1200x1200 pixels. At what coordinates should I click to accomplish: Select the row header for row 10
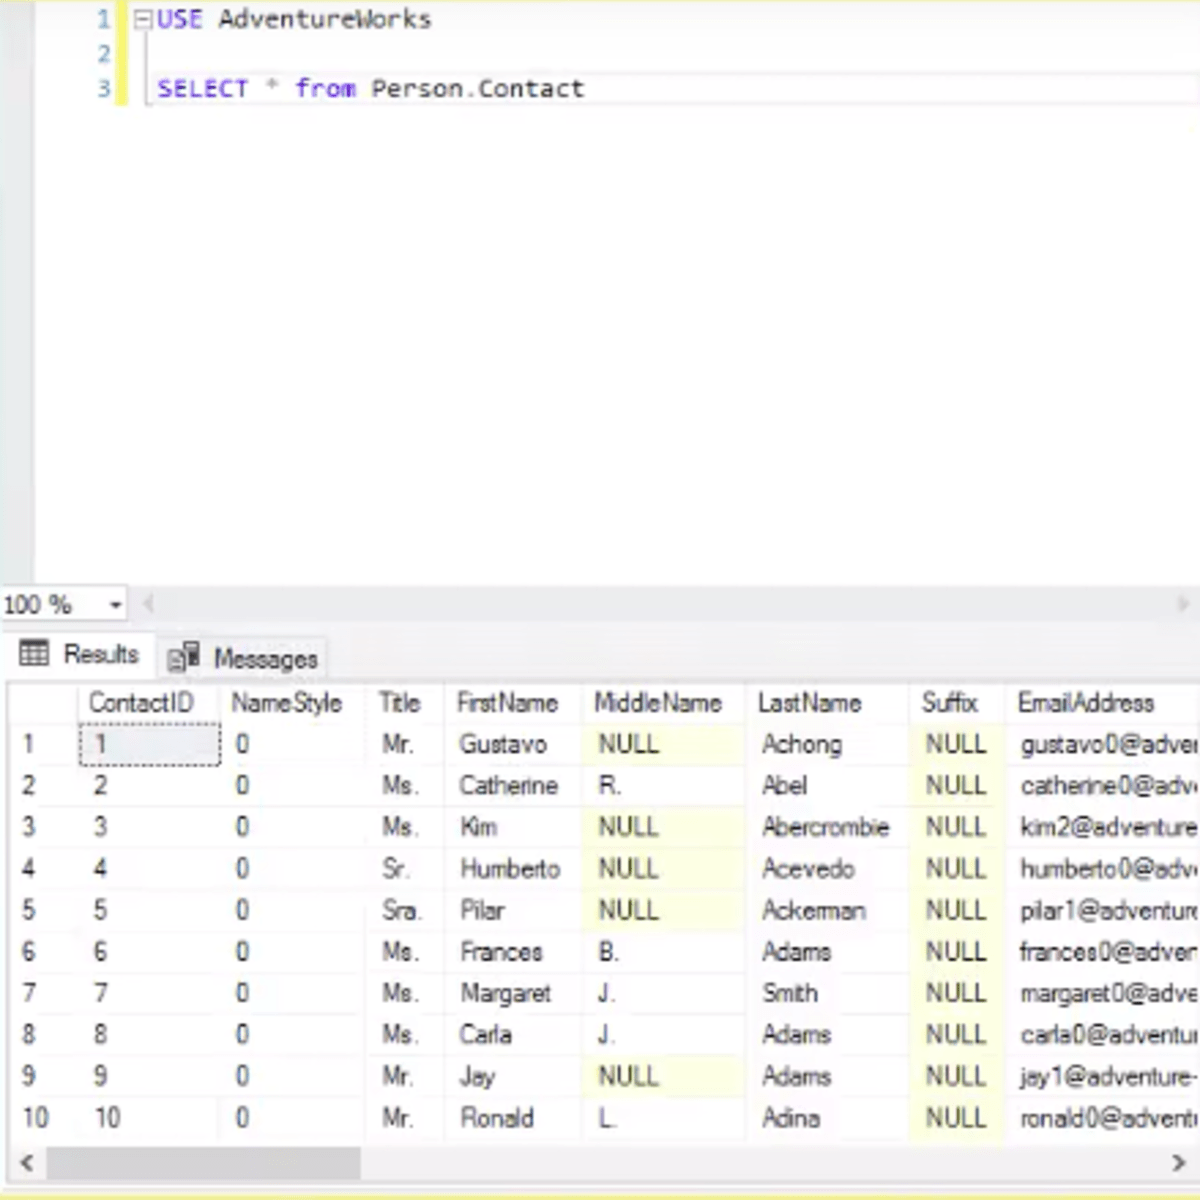[x=43, y=1118]
